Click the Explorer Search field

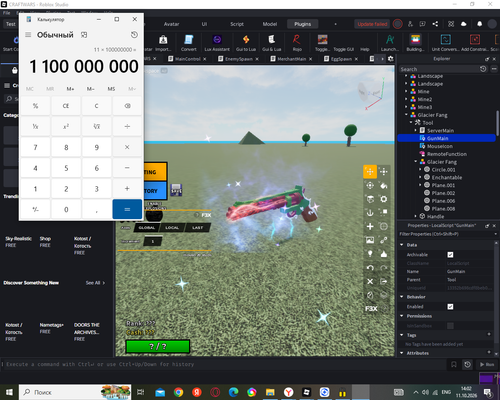tap(439, 69)
